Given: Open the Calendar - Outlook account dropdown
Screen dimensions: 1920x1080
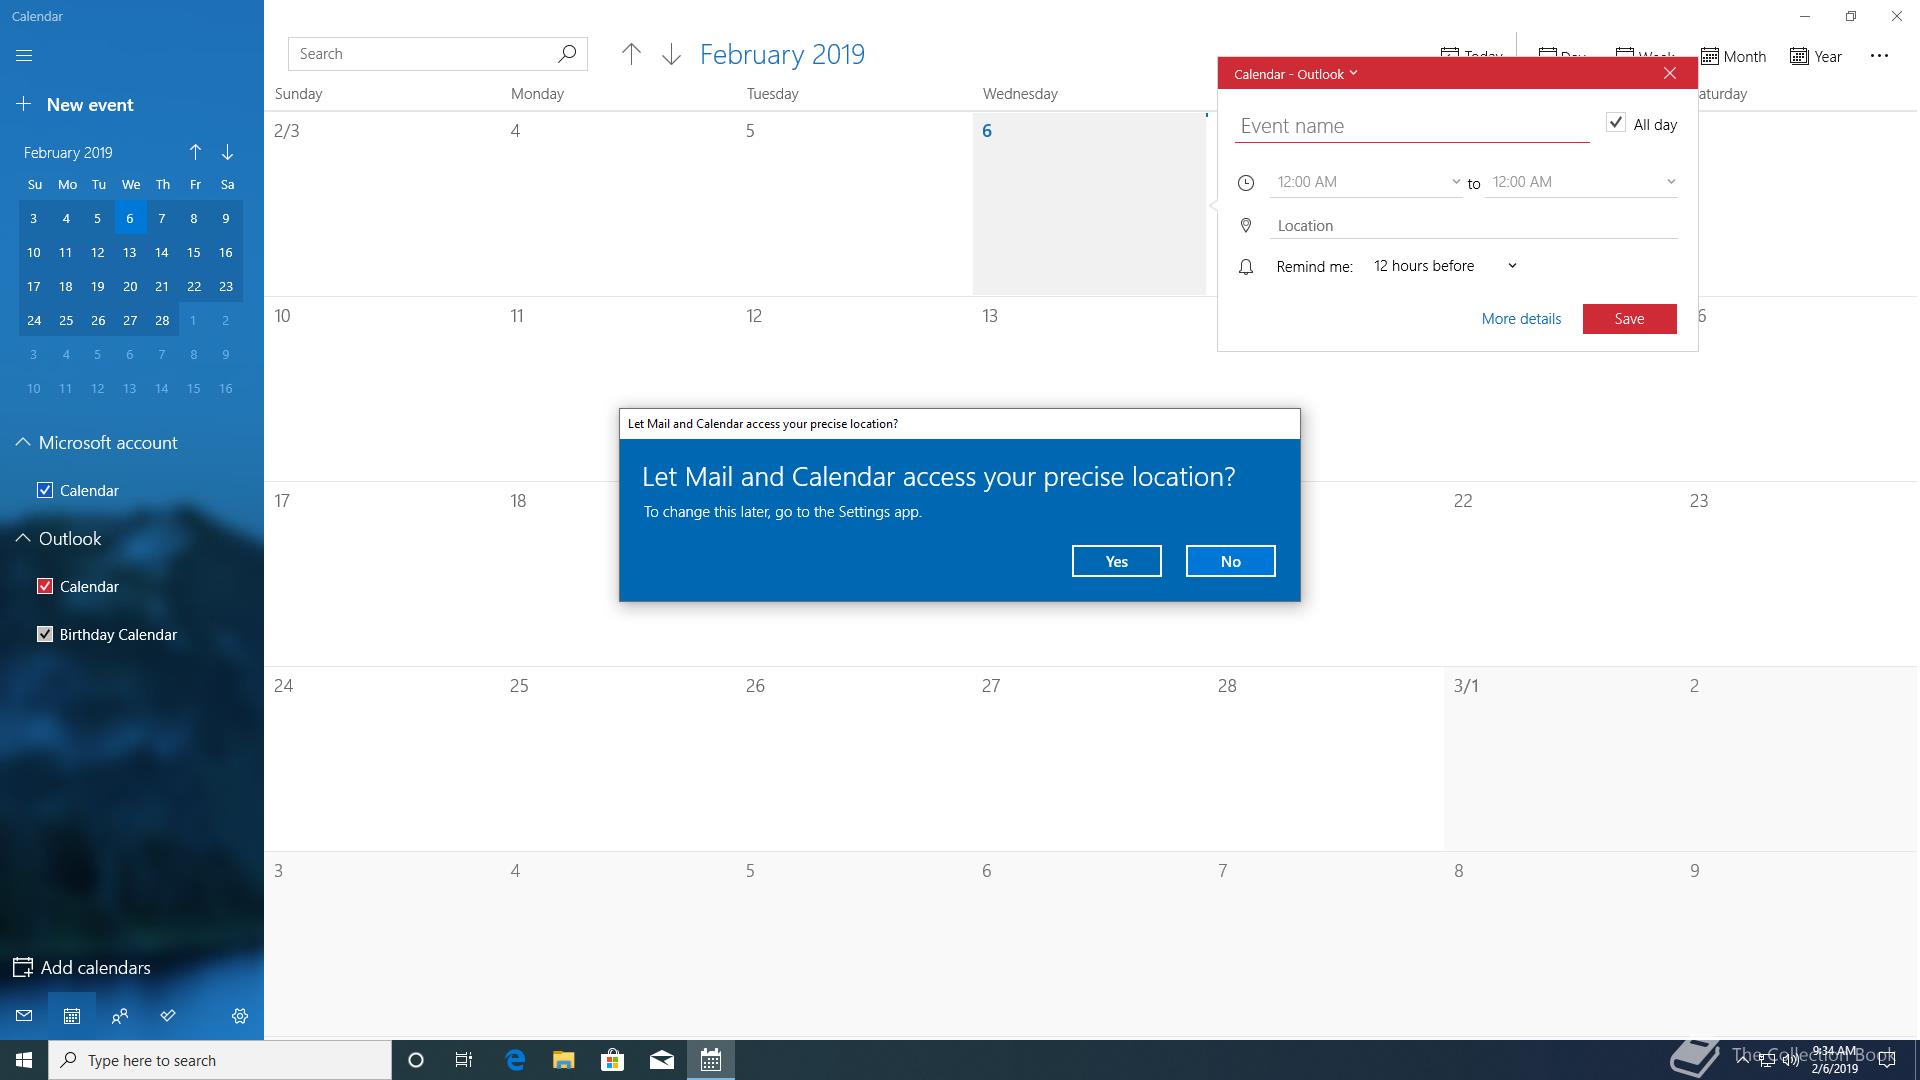Looking at the screenshot, I should point(1296,74).
